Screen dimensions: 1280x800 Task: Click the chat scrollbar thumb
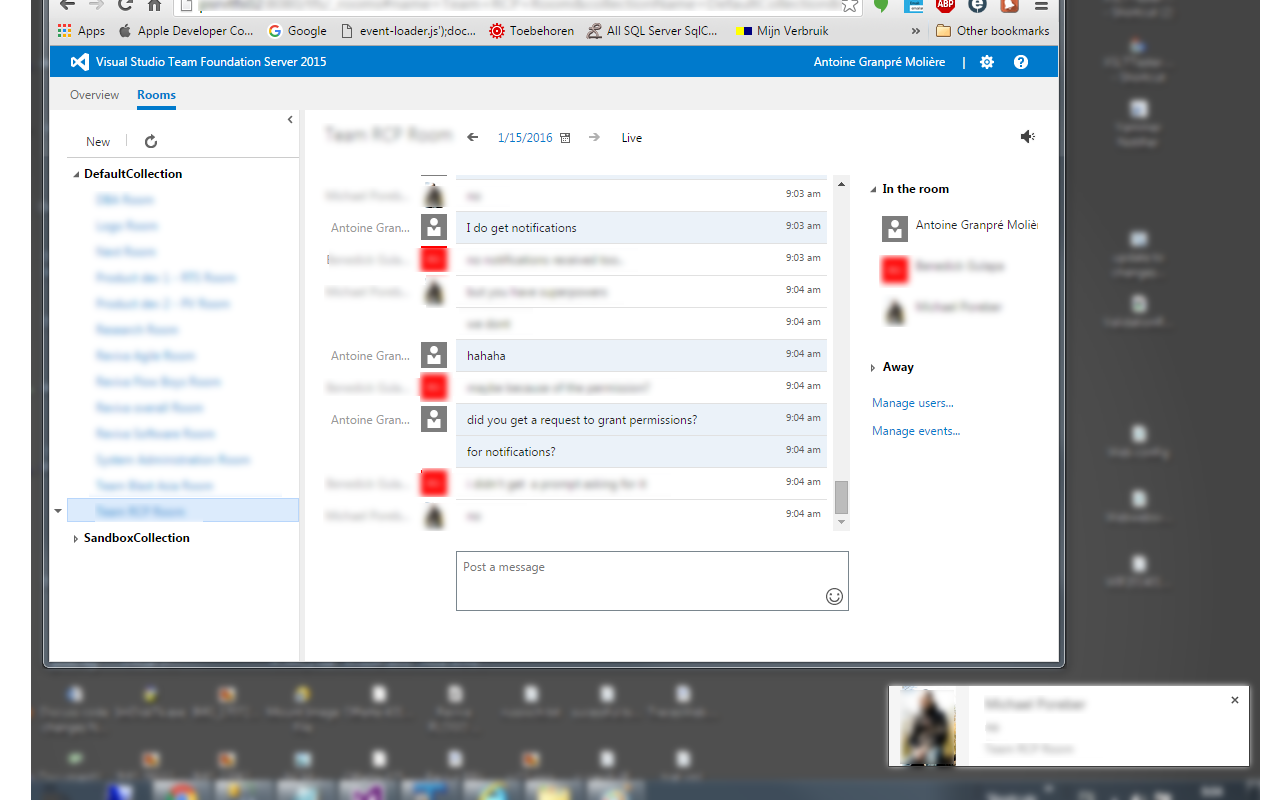[842, 497]
